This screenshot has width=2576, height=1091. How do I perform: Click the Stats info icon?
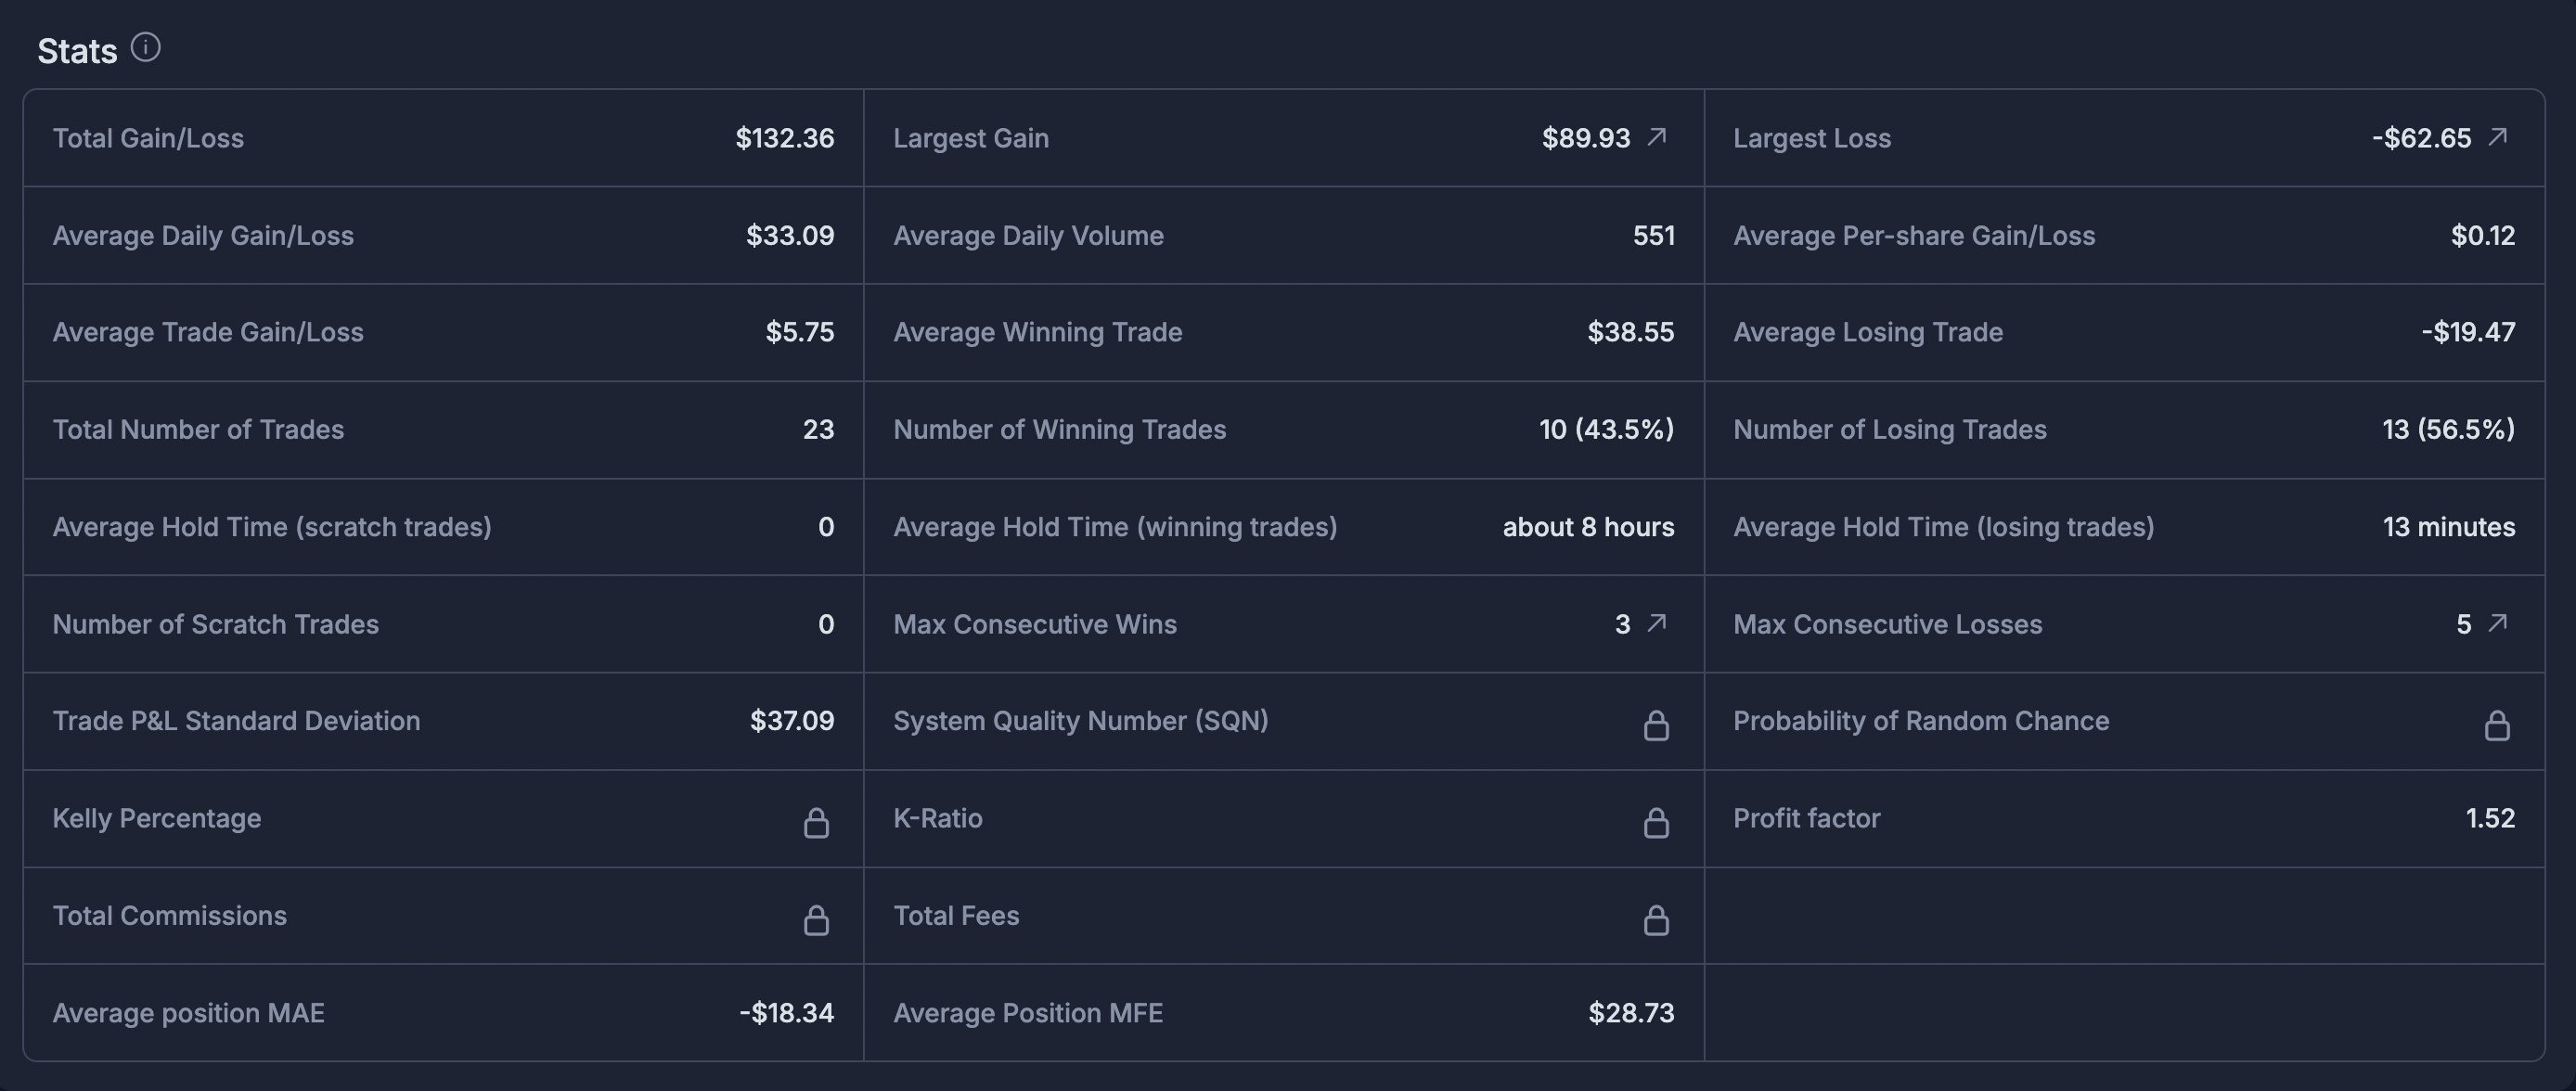[146, 48]
